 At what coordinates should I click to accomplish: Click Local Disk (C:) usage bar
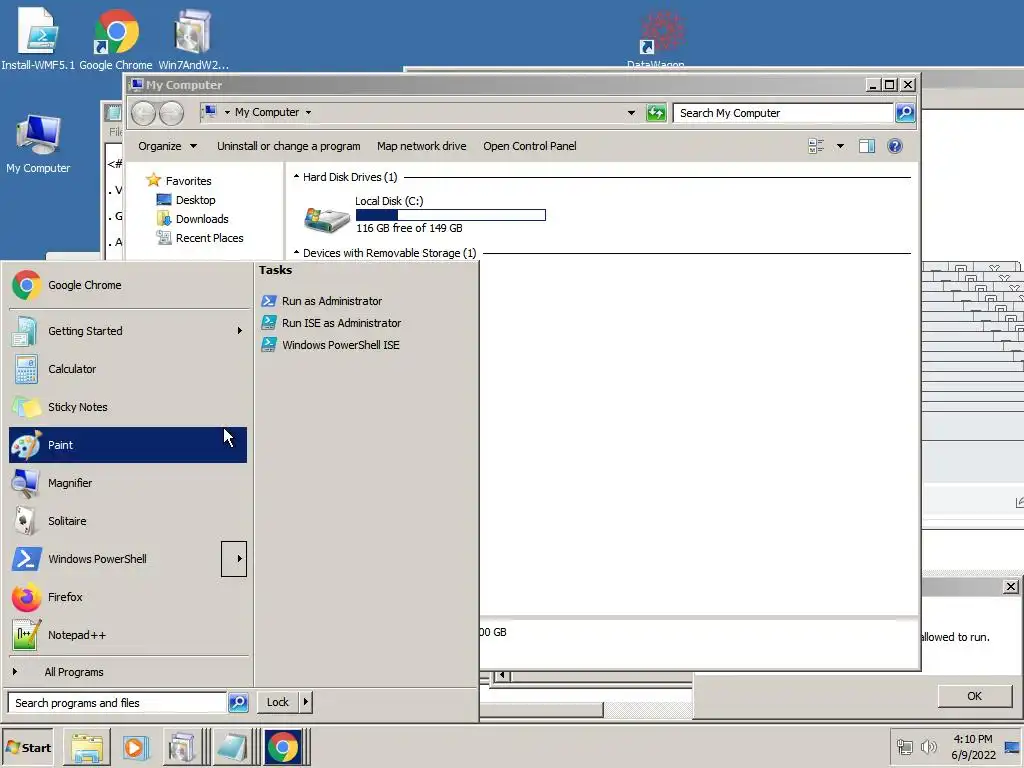(451, 215)
